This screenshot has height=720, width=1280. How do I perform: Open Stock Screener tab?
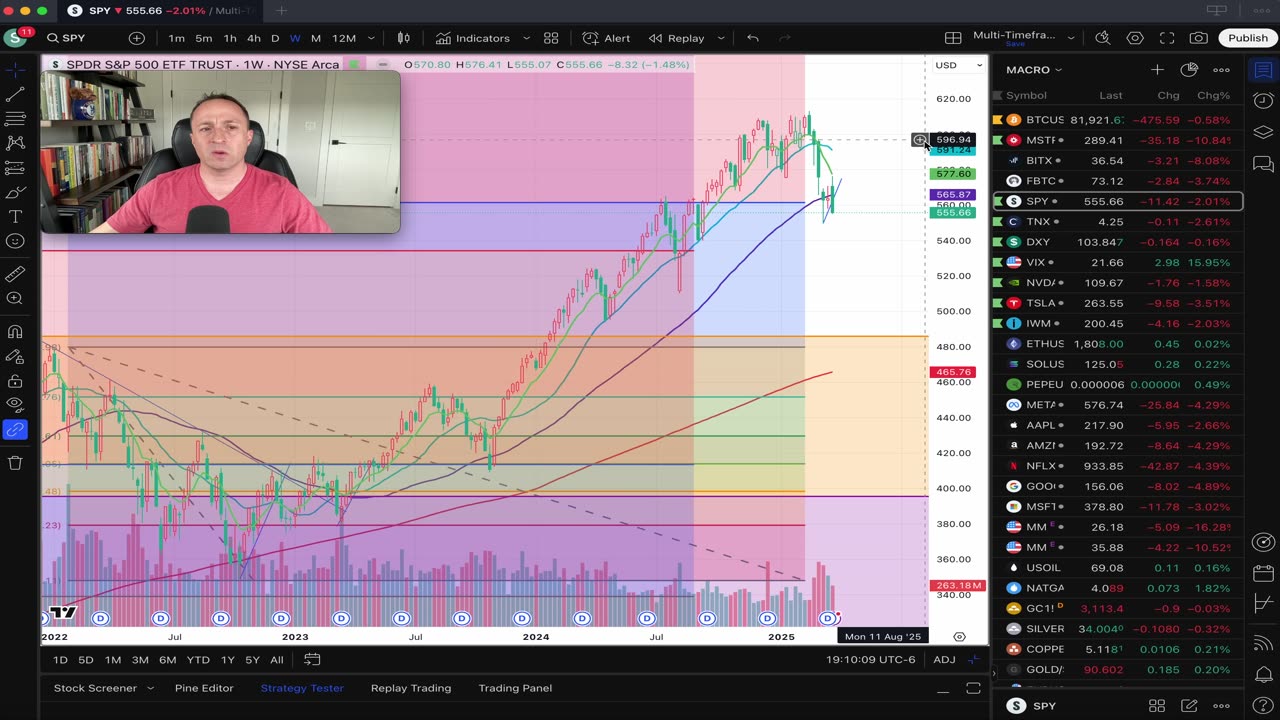pyautogui.click(x=95, y=688)
